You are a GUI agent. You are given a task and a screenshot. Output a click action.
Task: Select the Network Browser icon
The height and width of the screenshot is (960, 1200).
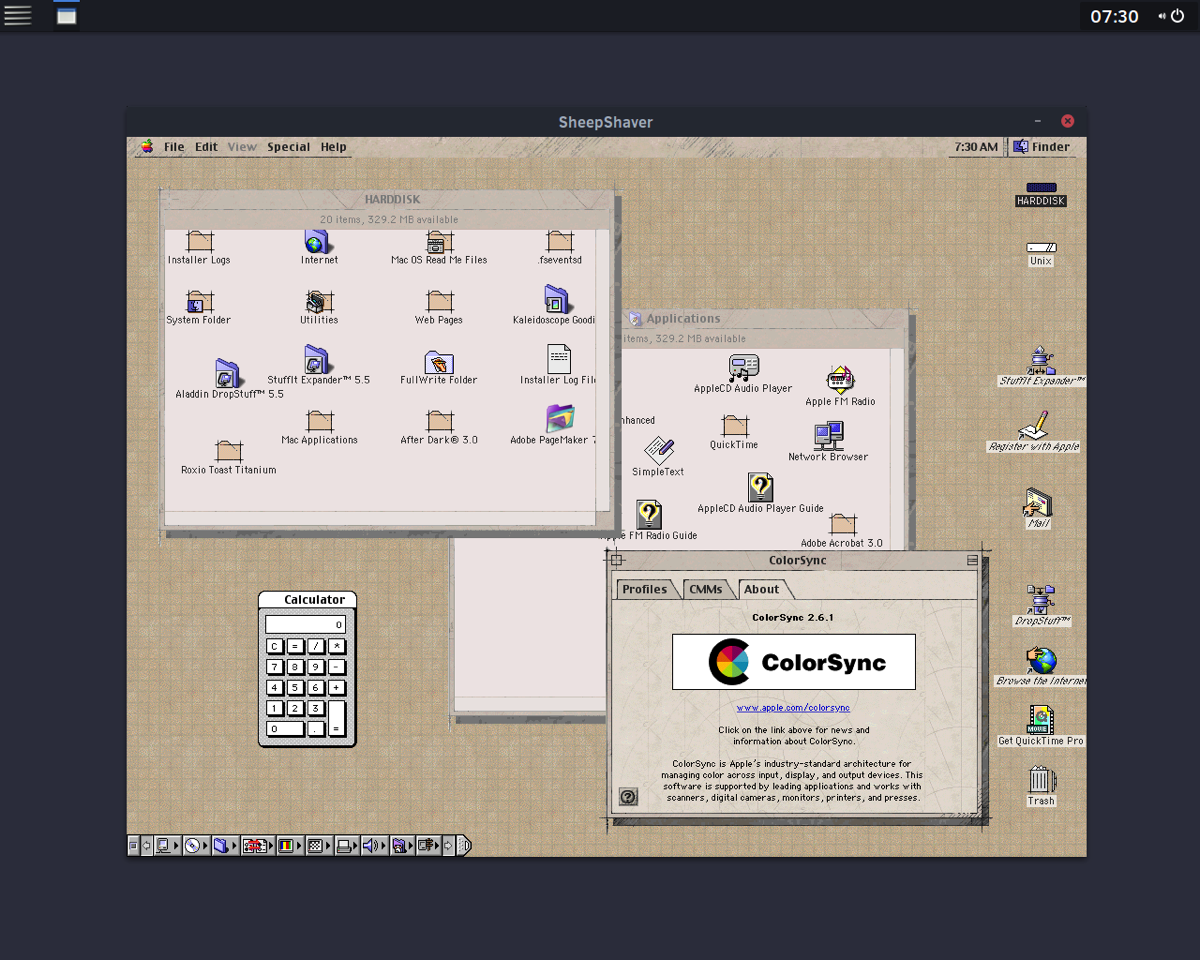pyautogui.click(x=828, y=435)
